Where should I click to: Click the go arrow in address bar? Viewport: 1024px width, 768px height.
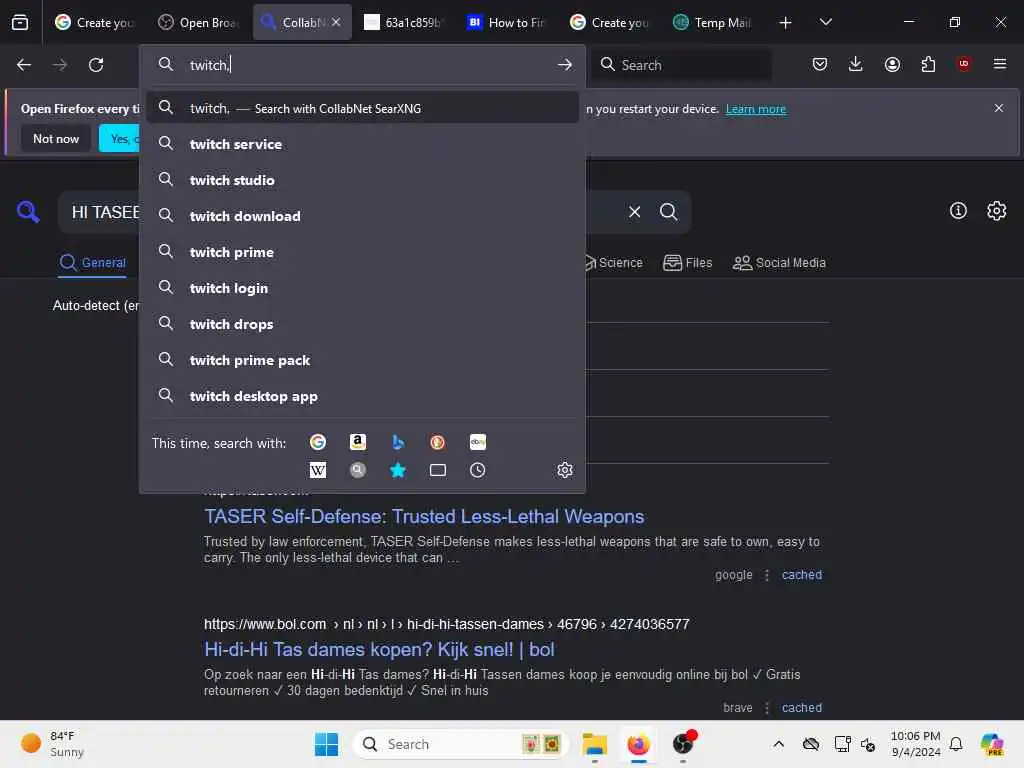pyautogui.click(x=565, y=65)
